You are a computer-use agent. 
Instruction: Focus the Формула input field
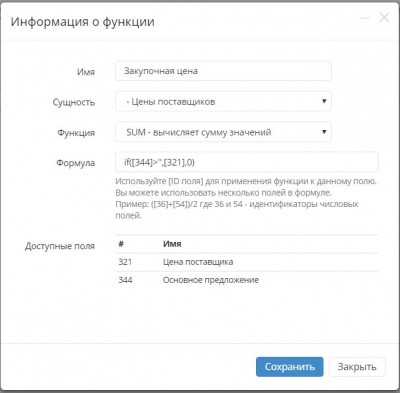click(247, 162)
